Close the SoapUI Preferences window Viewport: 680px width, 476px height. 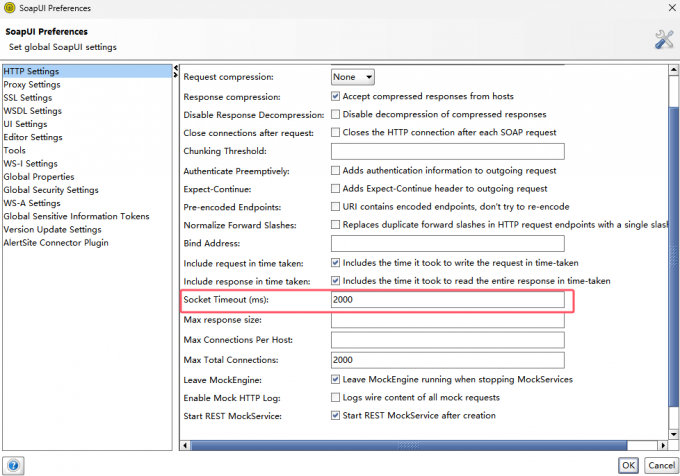point(672,8)
